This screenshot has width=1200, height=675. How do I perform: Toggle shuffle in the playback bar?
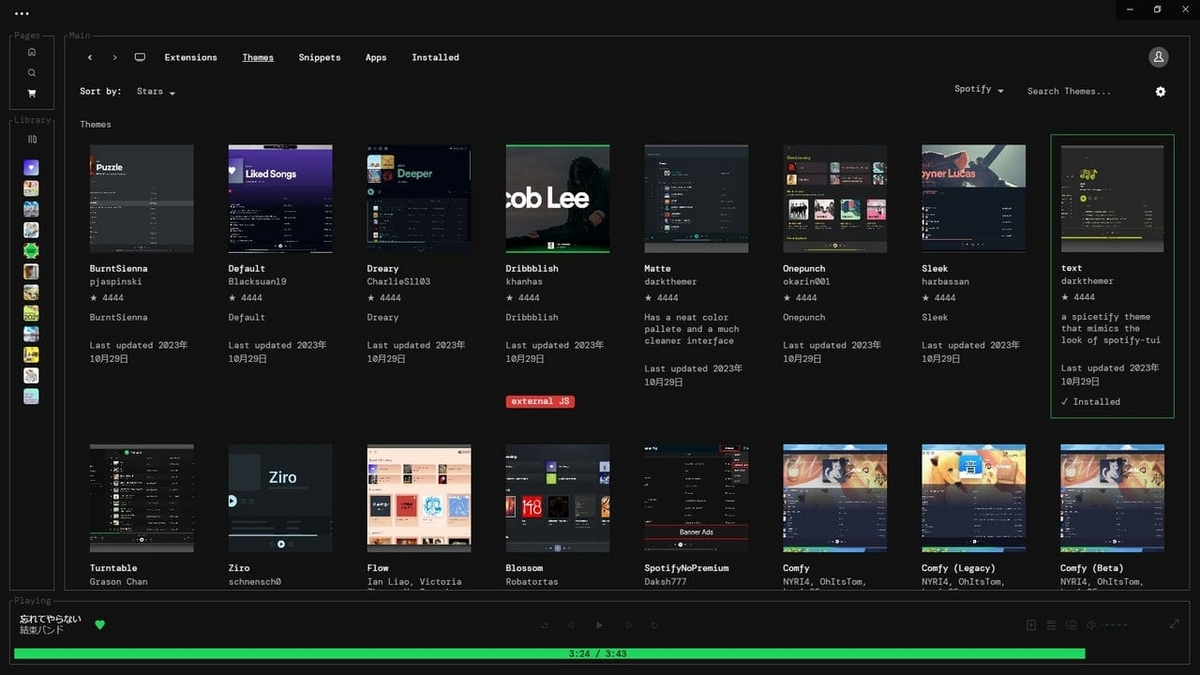(543, 624)
